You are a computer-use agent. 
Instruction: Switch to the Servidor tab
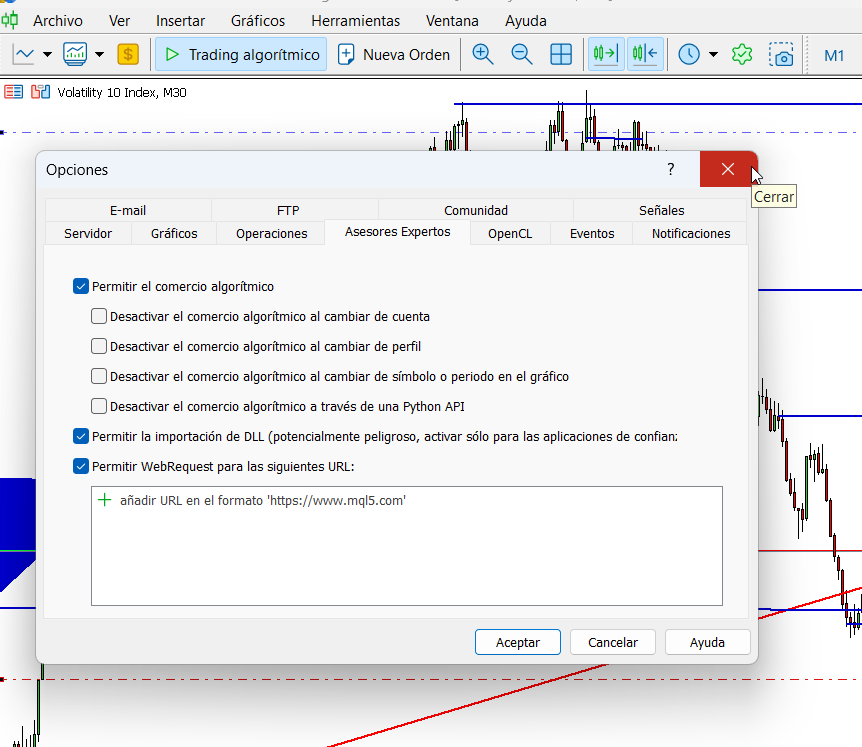88,234
